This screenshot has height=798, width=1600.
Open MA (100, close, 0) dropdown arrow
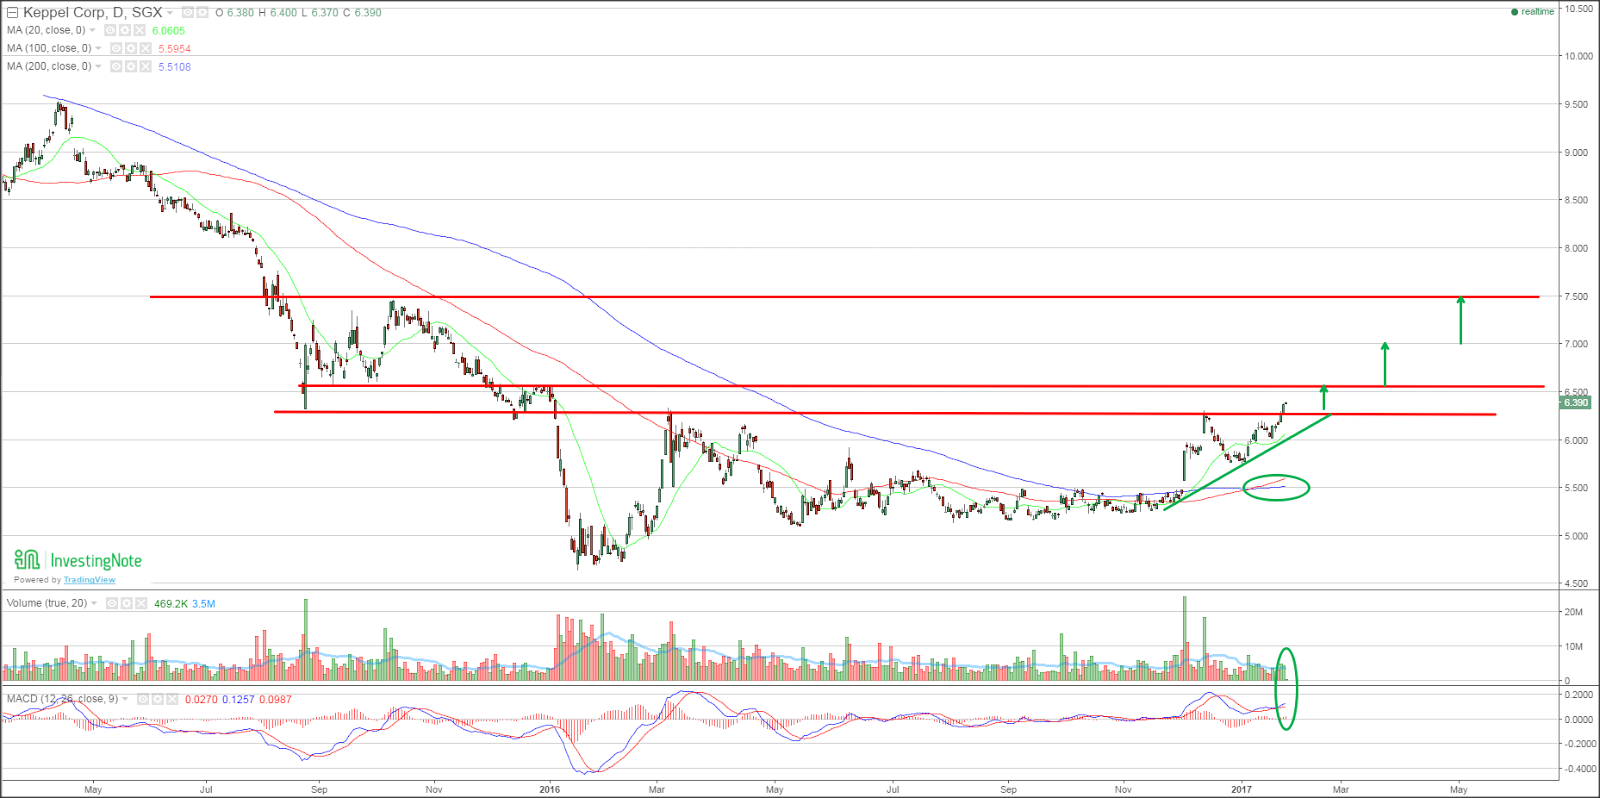coord(98,48)
